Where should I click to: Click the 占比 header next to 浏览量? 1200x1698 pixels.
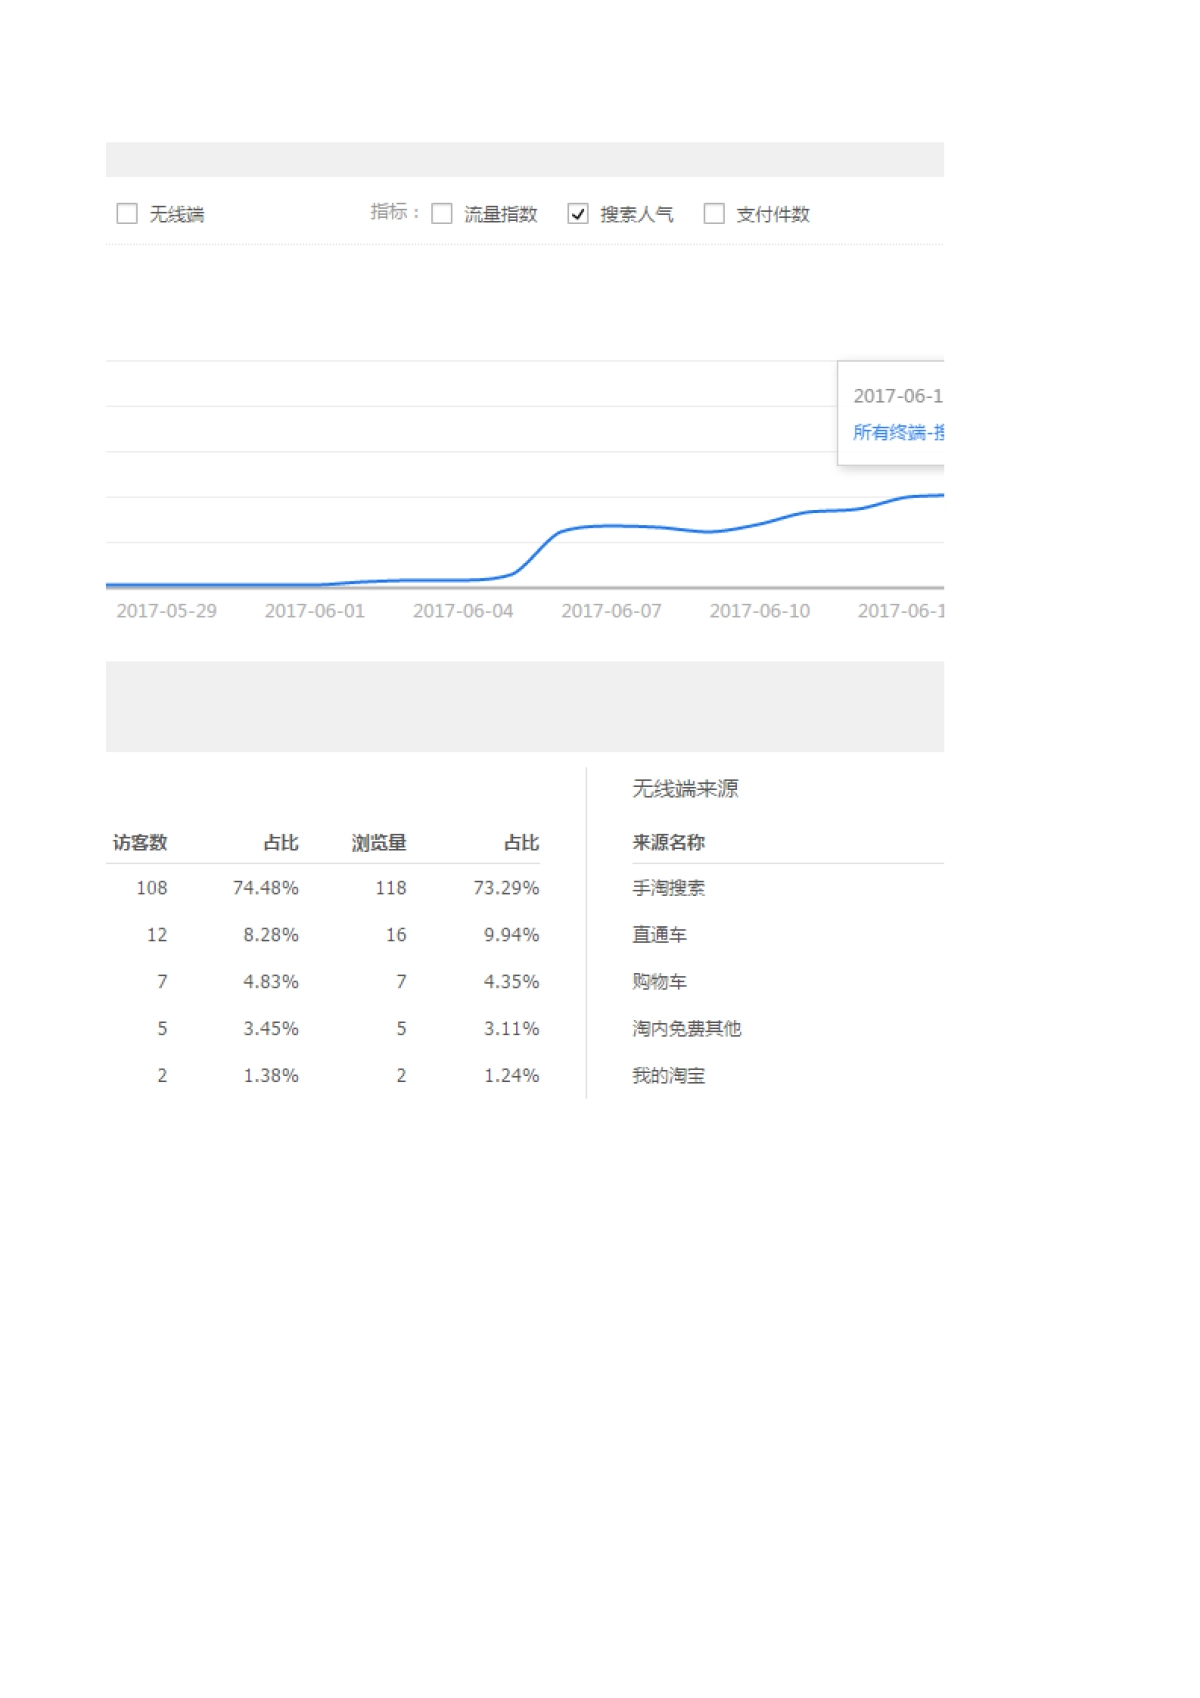click(521, 843)
